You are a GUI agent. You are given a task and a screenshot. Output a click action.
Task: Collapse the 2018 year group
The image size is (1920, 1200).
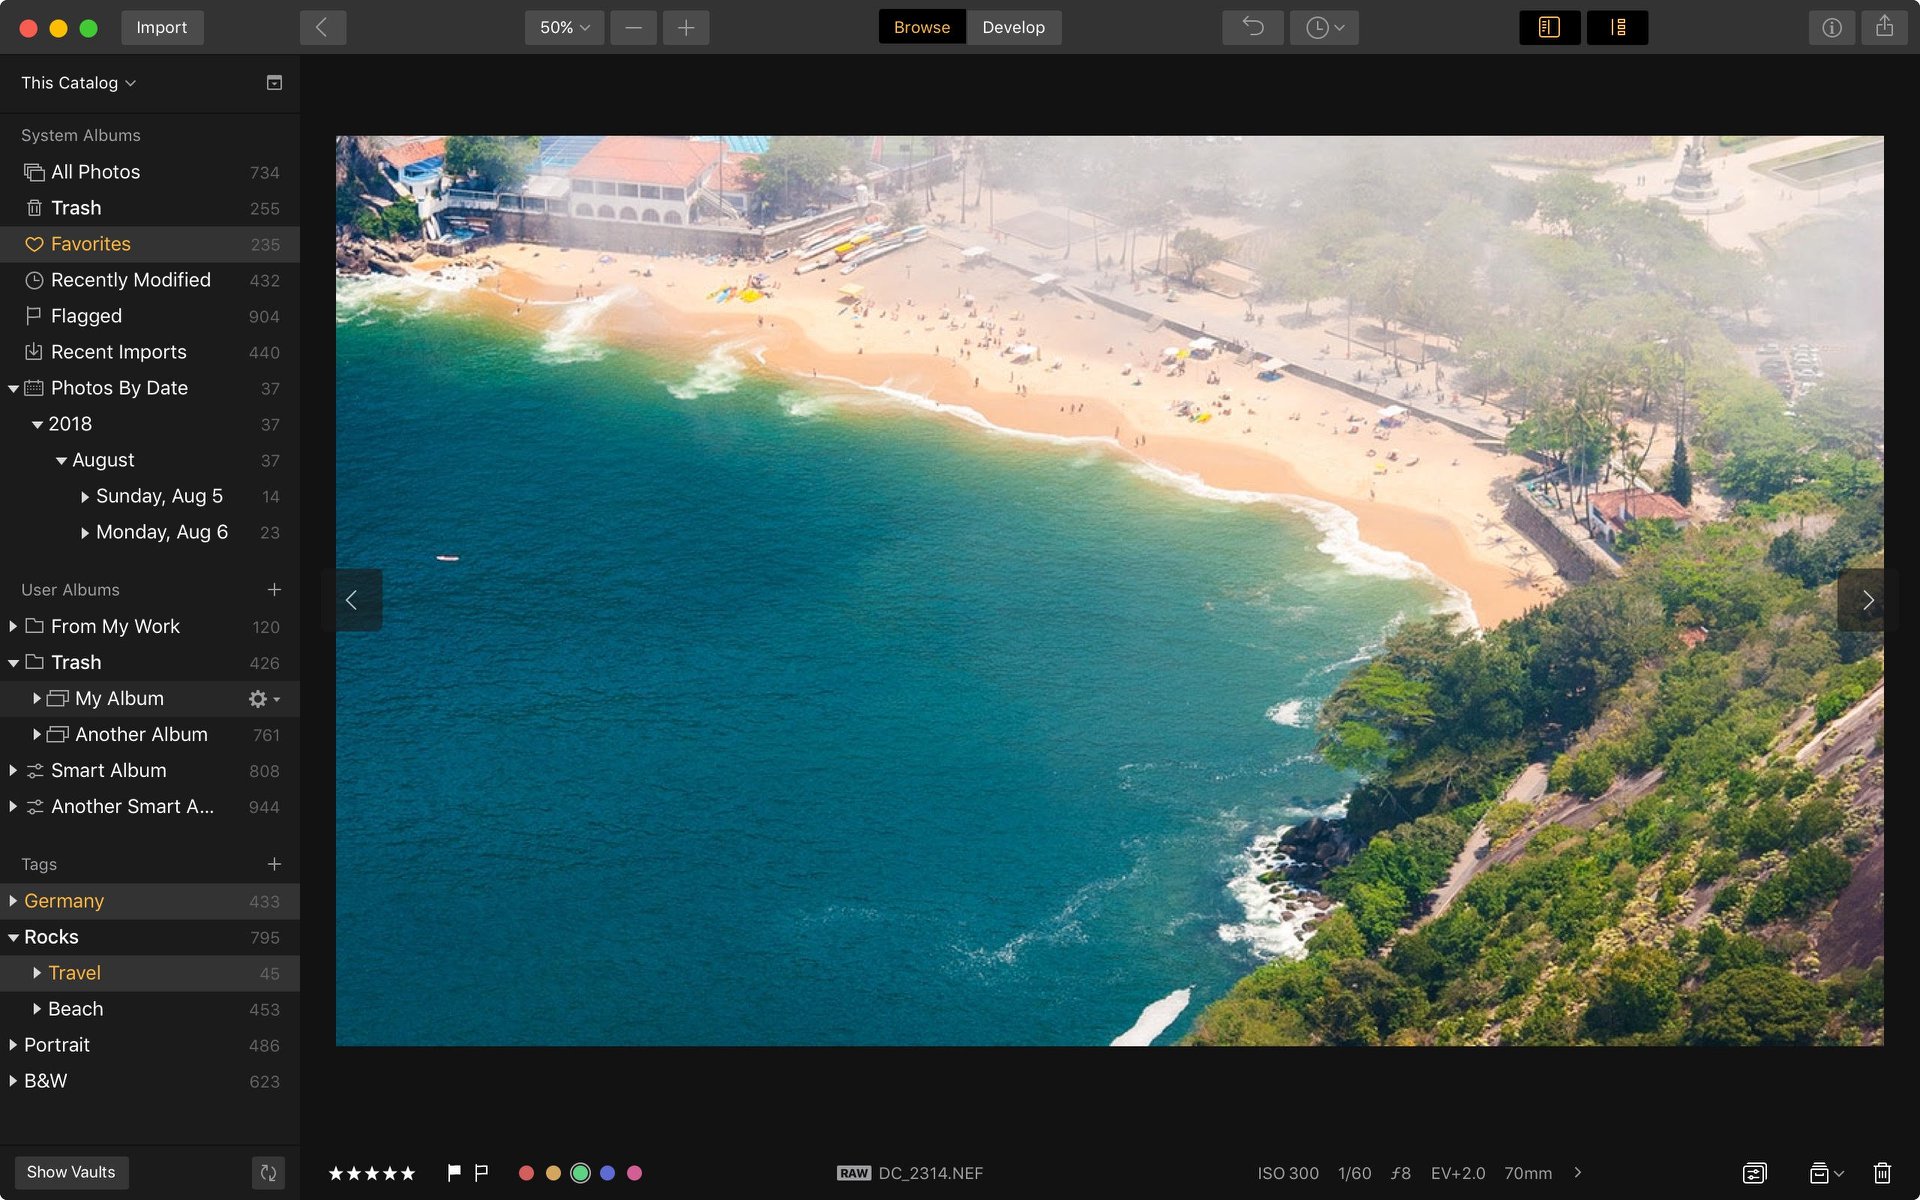pyautogui.click(x=37, y=424)
